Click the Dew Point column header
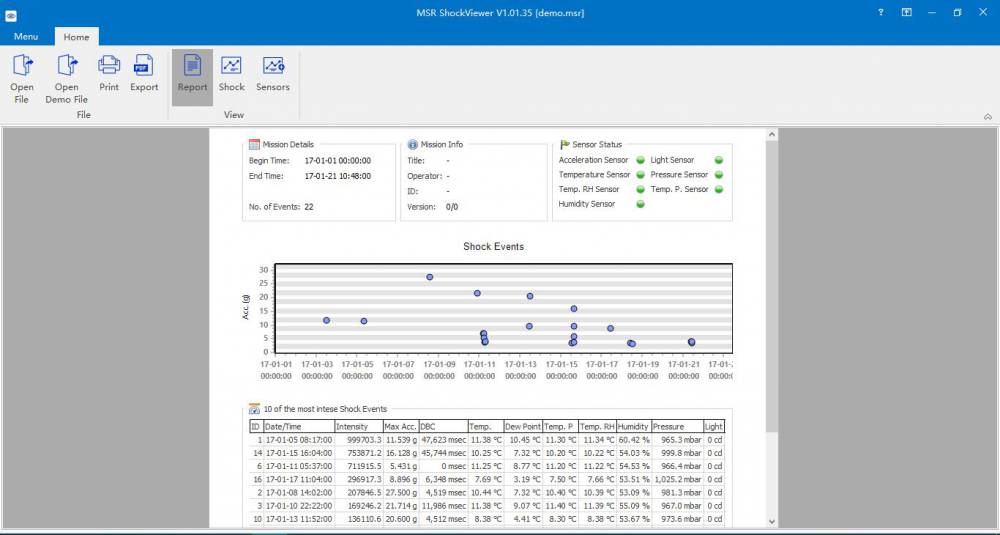 click(523, 427)
